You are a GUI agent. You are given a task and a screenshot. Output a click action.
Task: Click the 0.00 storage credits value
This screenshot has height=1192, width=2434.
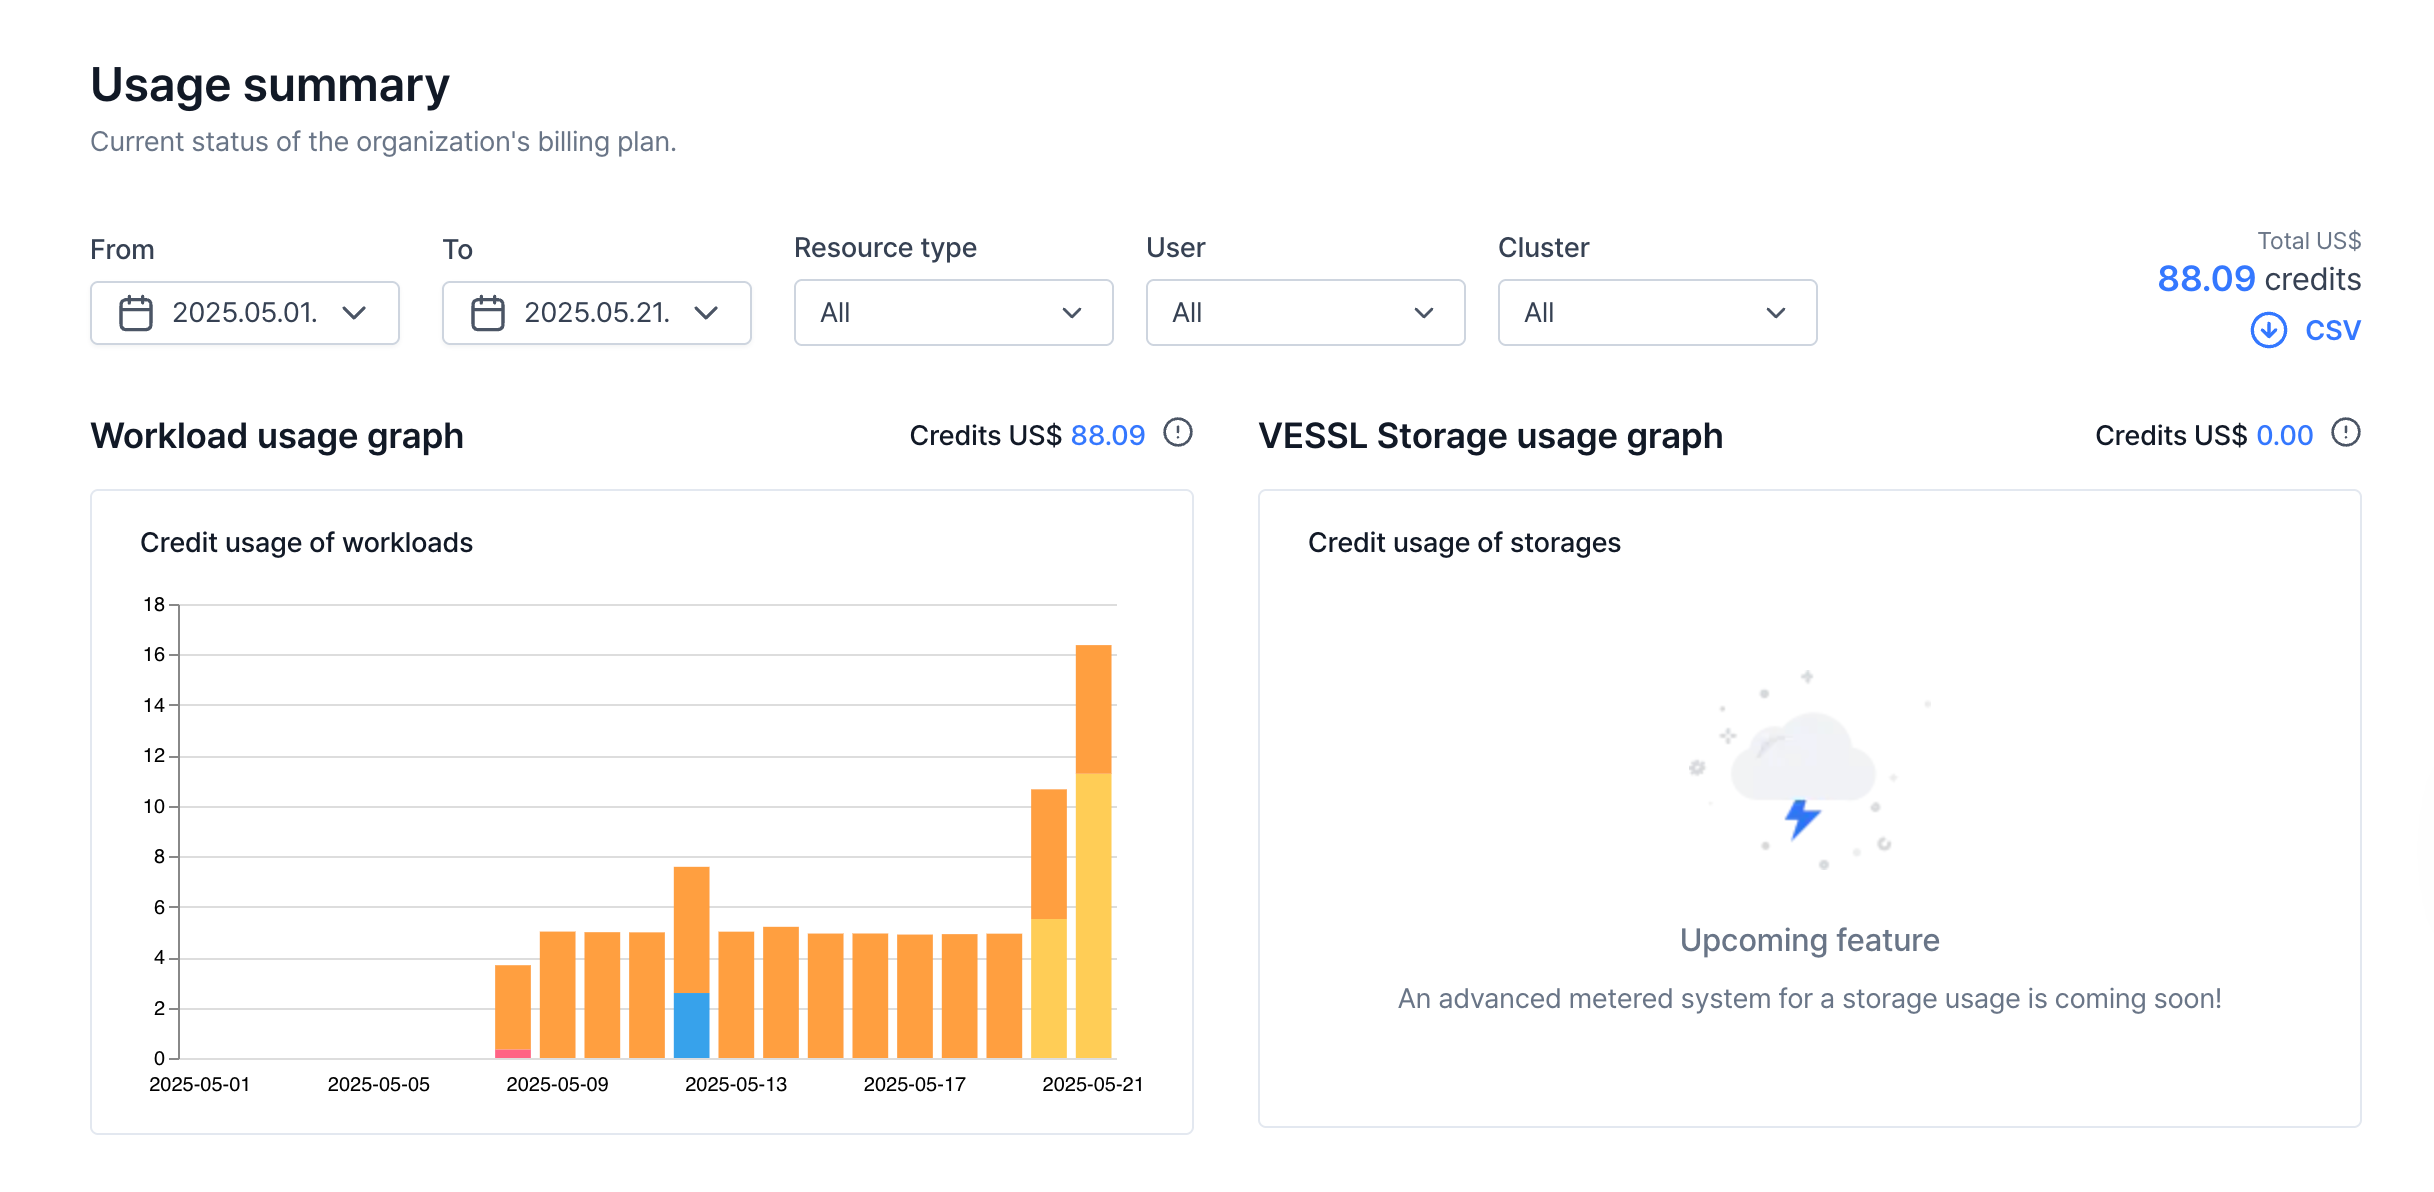[2284, 436]
